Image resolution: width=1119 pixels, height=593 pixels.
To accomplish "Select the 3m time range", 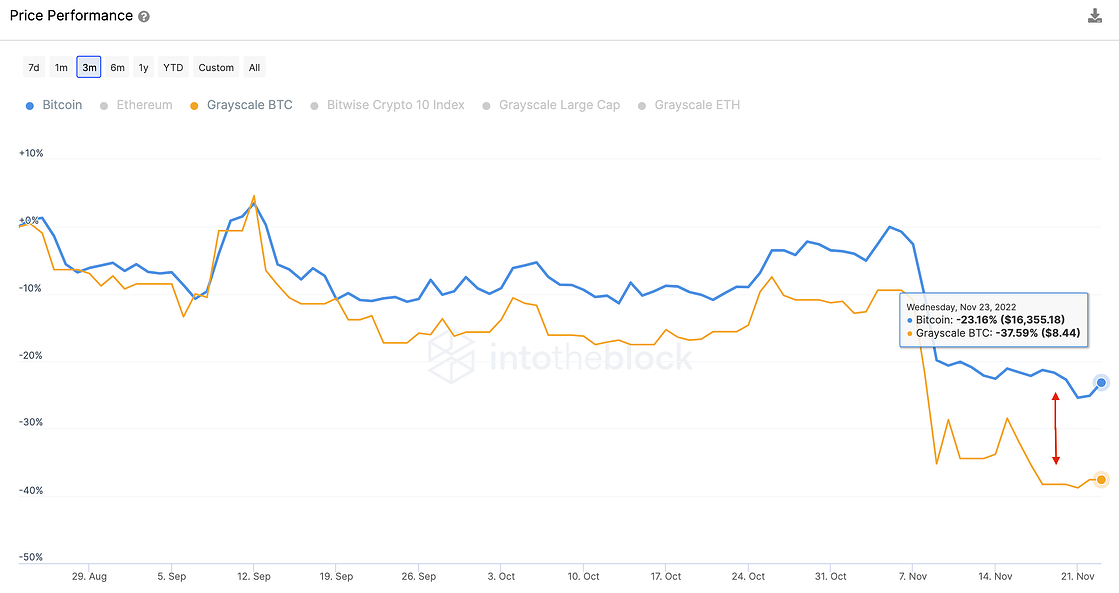I will [x=89, y=67].
